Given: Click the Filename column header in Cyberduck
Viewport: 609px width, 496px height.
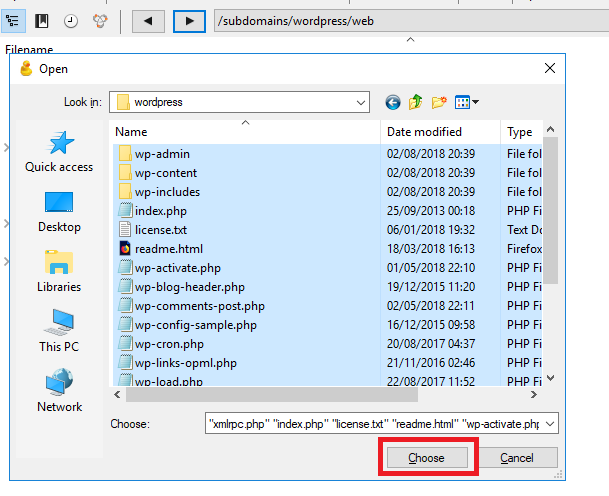Looking at the screenshot, I should click(29, 49).
